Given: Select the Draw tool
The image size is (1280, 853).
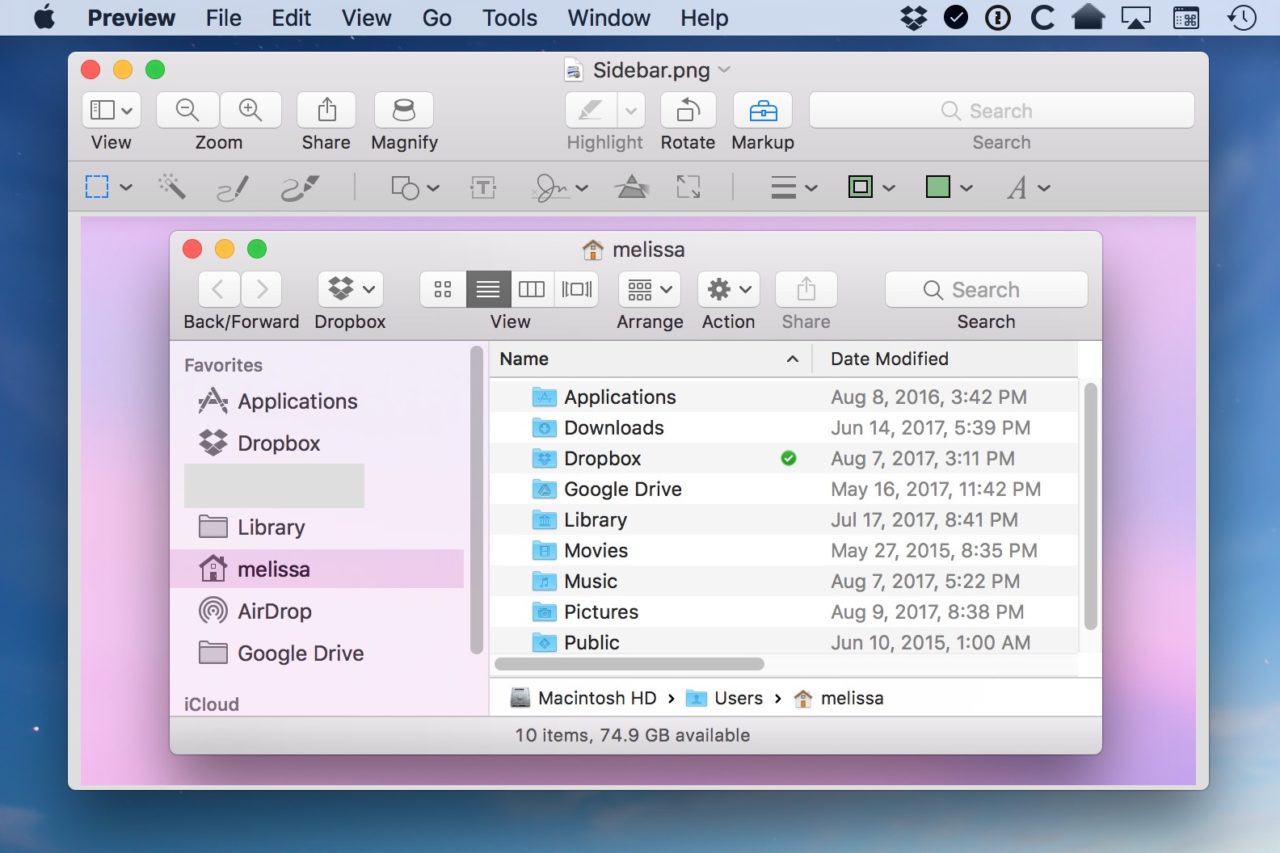Looking at the screenshot, I should coord(298,187).
